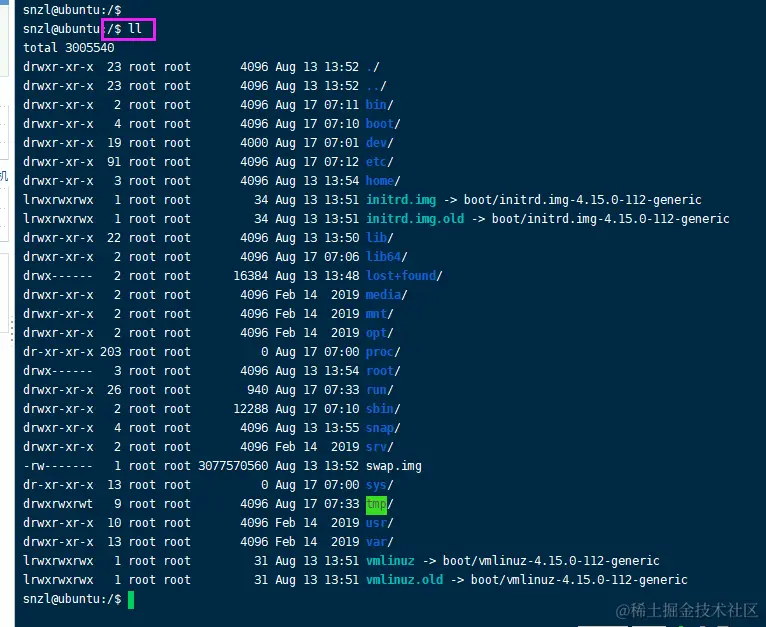
Task: Click the time 13:55 in the snap row
Action: (x=341, y=429)
